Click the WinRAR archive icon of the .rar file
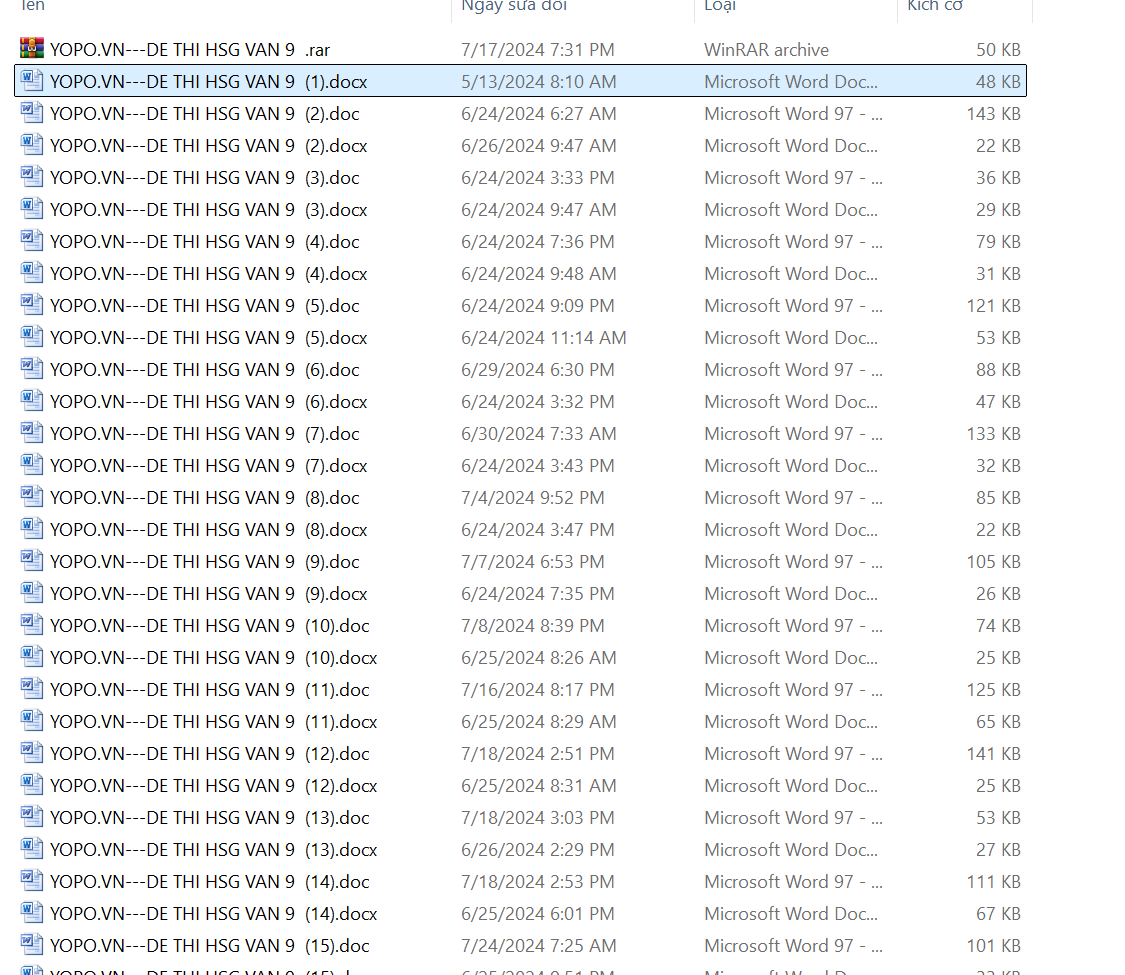Viewport: 1125px width, 975px height. pos(32,49)
